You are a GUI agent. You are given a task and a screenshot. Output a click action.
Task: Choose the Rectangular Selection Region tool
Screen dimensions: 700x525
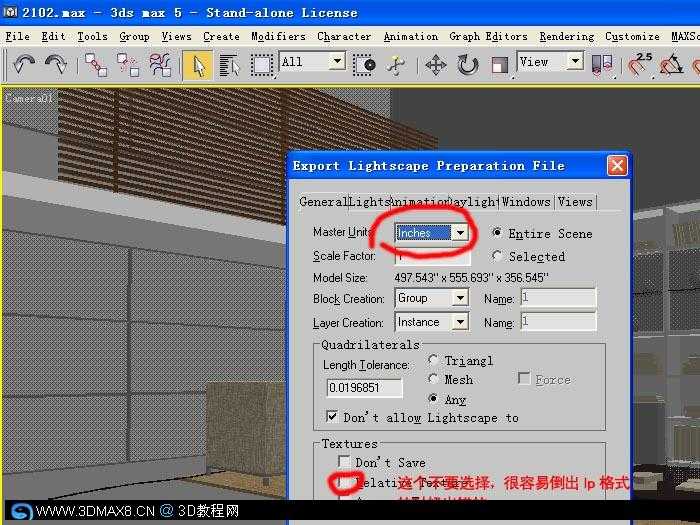262,66
